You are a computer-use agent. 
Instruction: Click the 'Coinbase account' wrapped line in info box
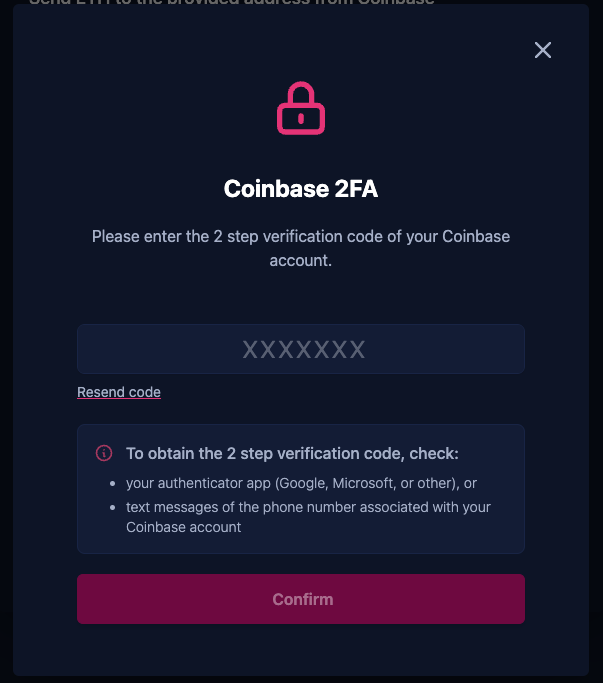point(183,527)
